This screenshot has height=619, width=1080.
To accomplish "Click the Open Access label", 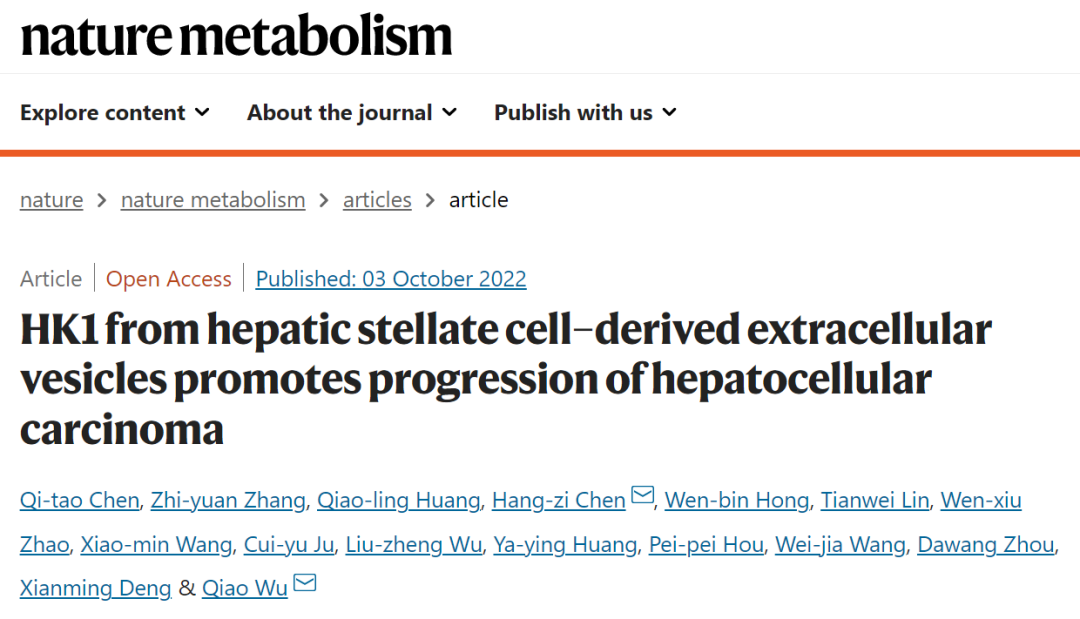I will click(x=168, y=278).
